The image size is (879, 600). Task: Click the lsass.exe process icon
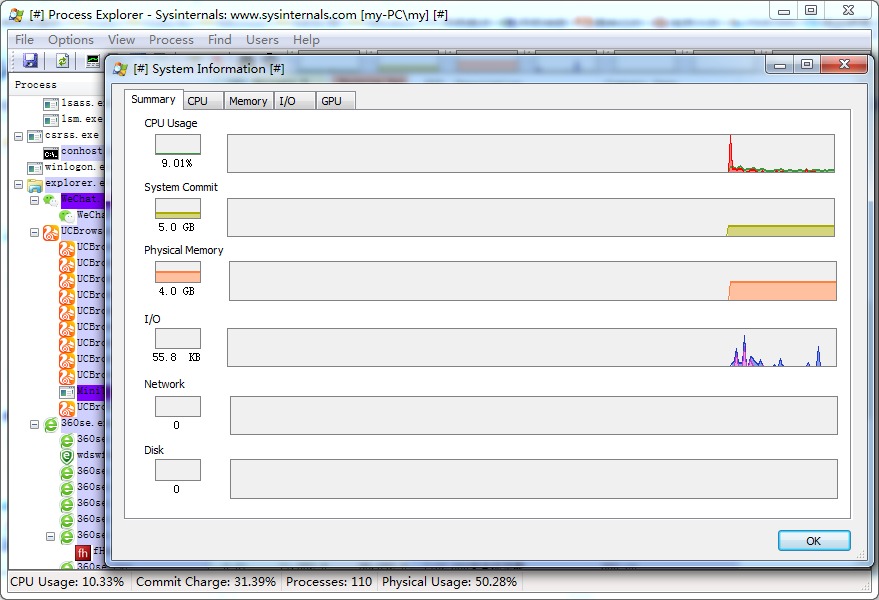point(51,104)
